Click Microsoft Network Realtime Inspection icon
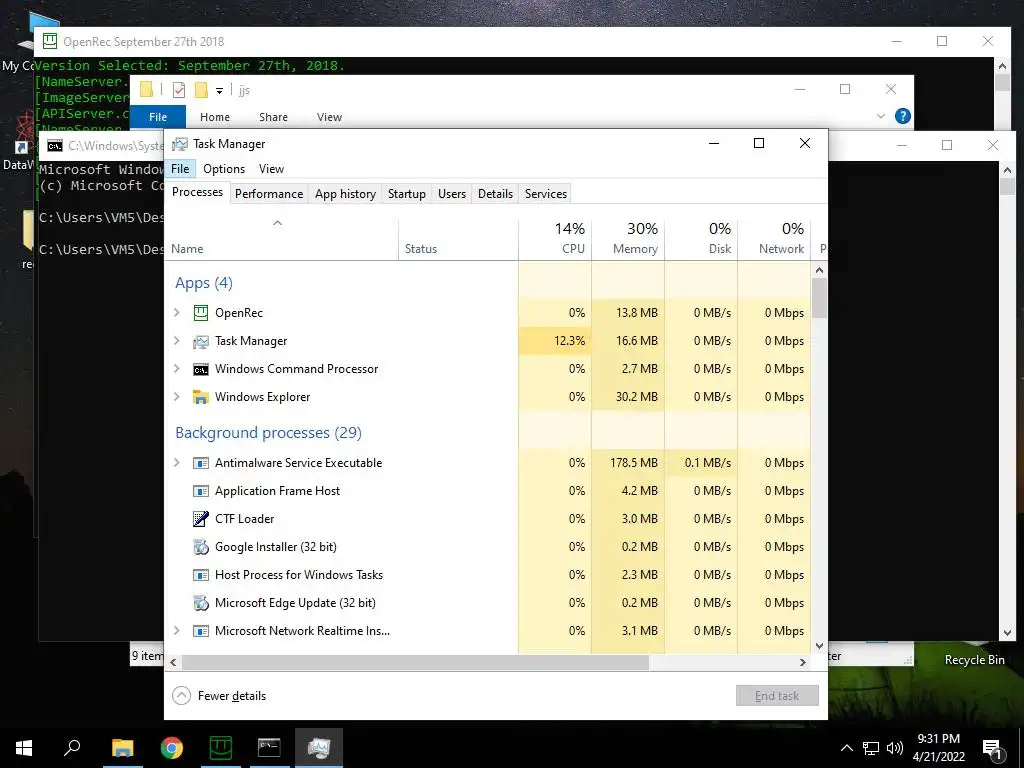Viewport: 1024px width, 768px height. coord(201,632)
